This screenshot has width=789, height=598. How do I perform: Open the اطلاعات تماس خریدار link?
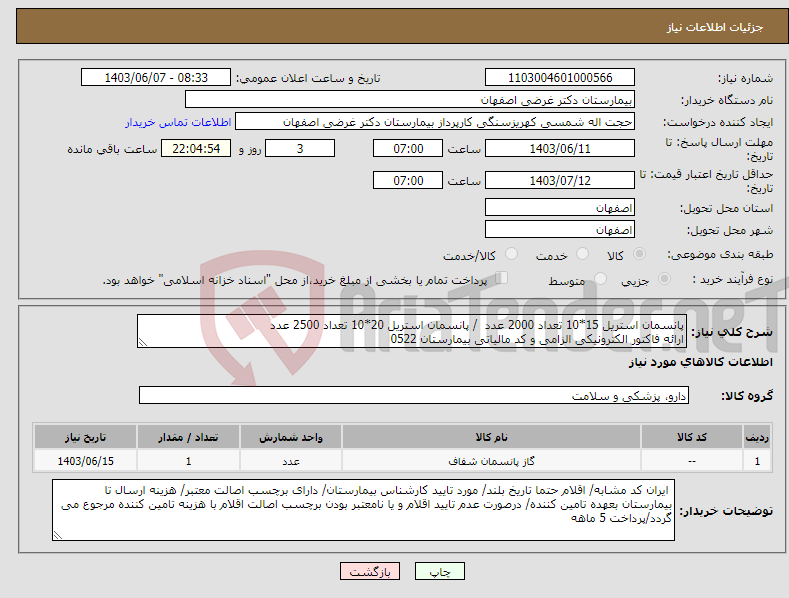coord(178,122)
